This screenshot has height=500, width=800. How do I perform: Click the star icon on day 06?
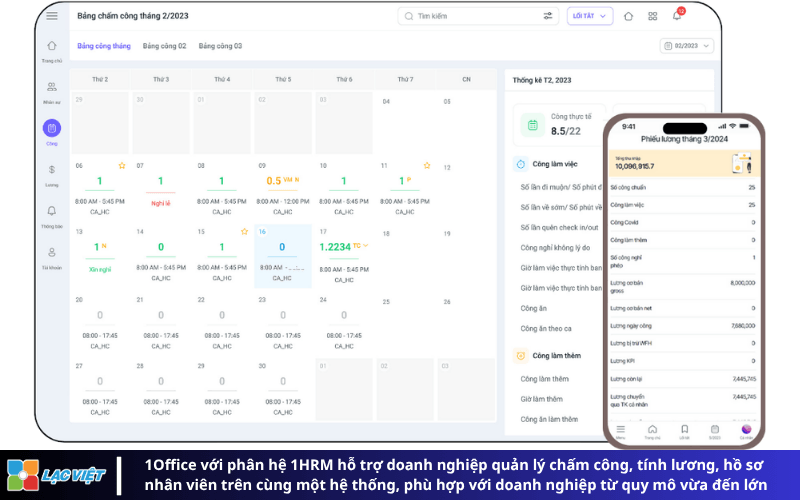click(x=121, y=165)
